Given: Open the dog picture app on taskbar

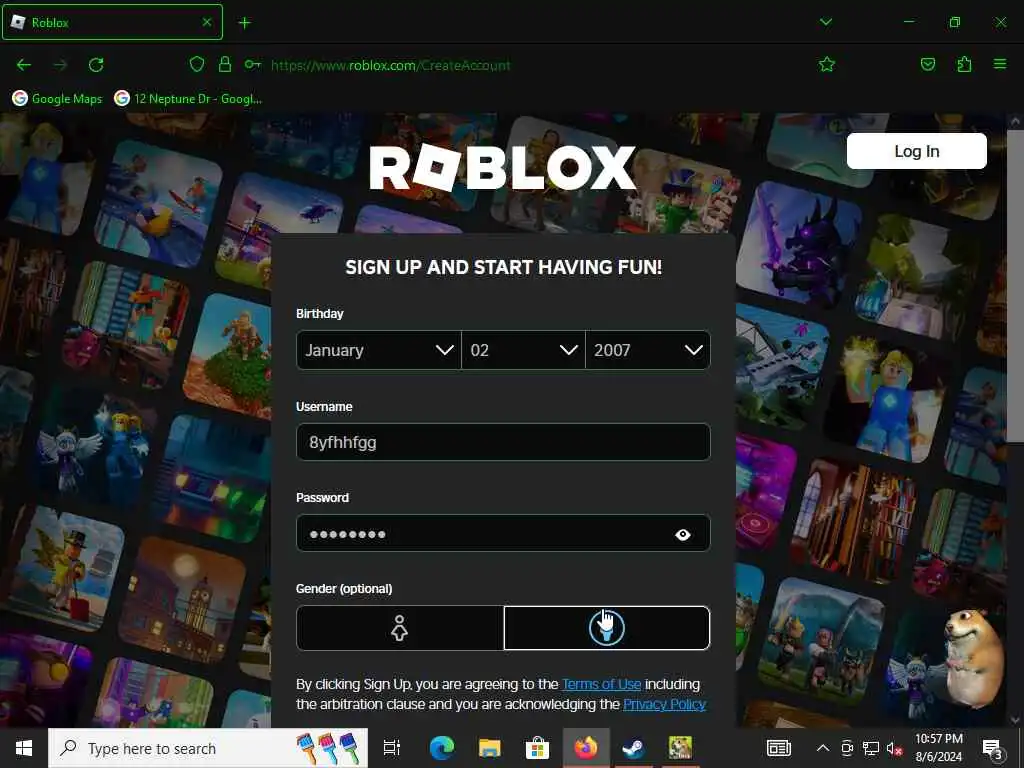Looking at the screenshot, I should (680, 748).
